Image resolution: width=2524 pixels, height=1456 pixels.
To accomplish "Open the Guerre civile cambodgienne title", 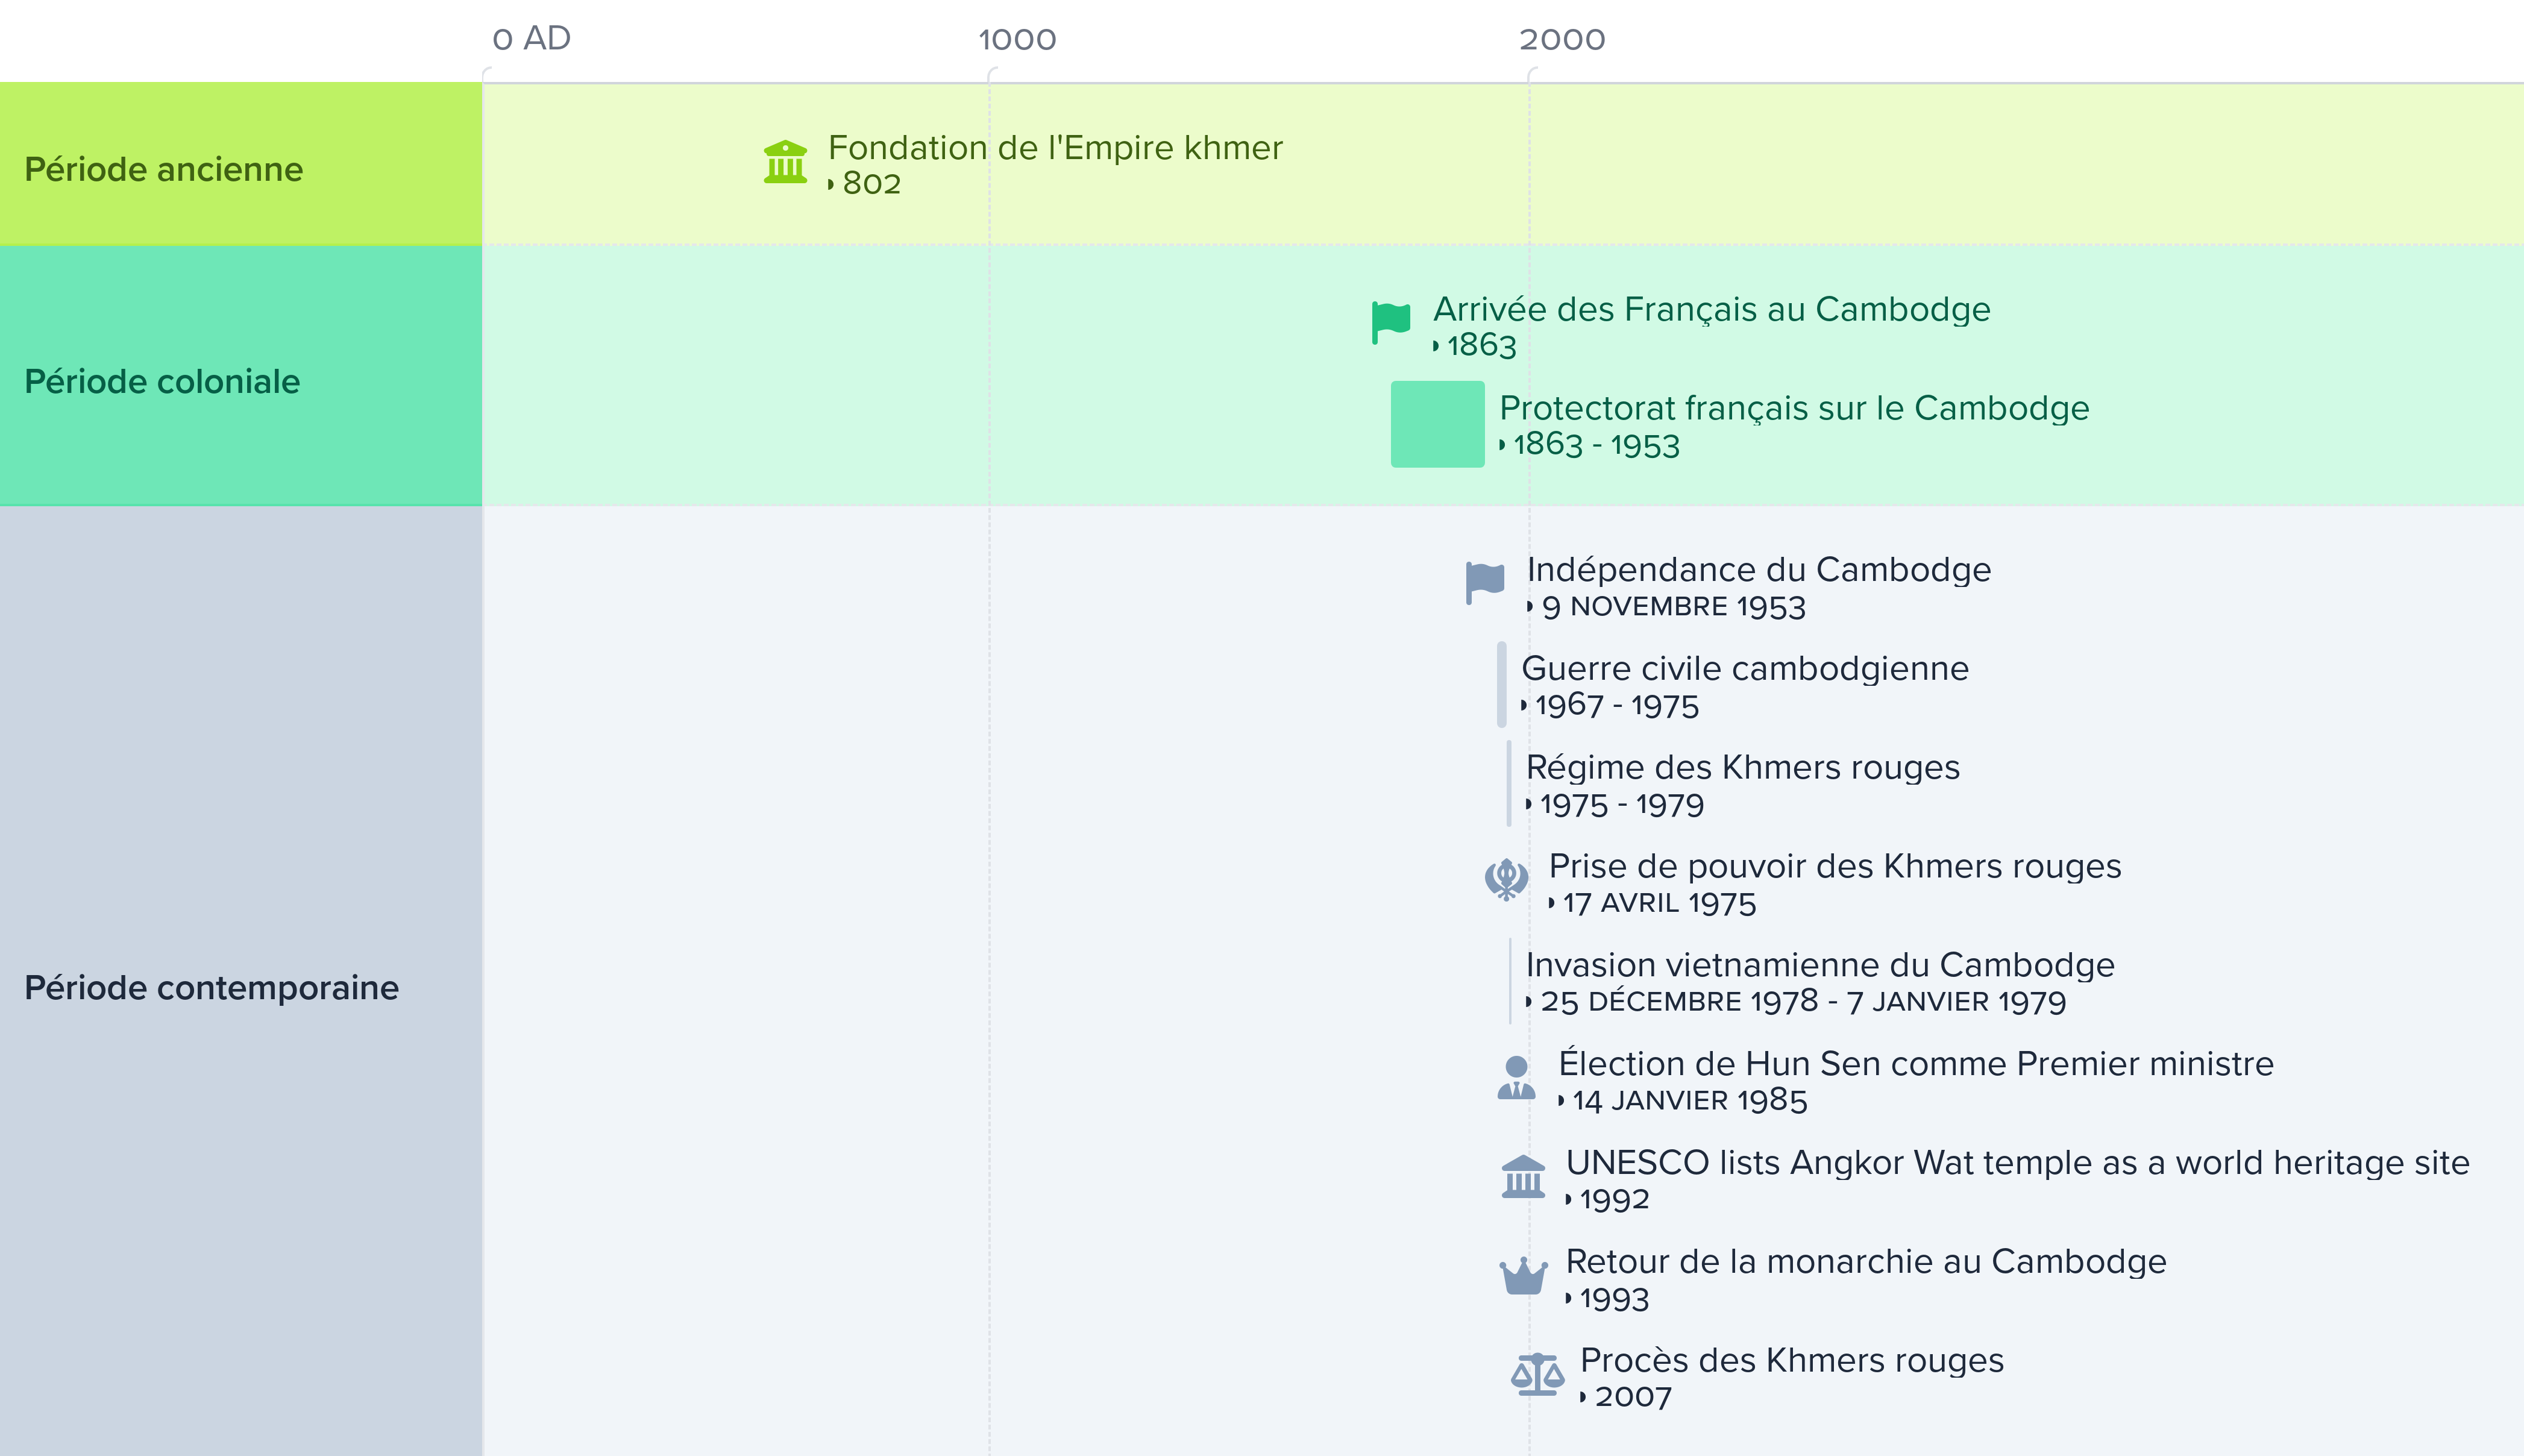I will [1744, 668].
